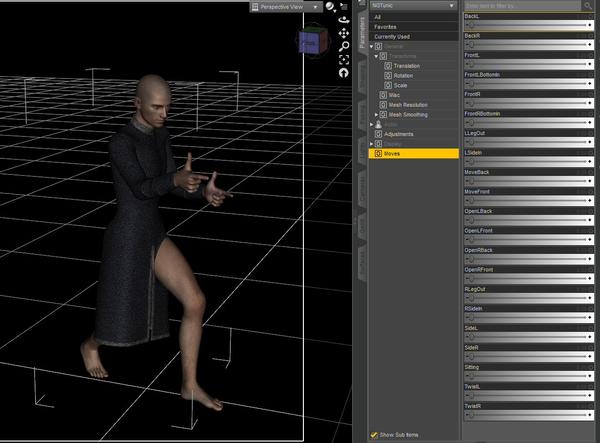
Task: Select the orbit/rotate camera tool
Action: click(x=344, y=20)
